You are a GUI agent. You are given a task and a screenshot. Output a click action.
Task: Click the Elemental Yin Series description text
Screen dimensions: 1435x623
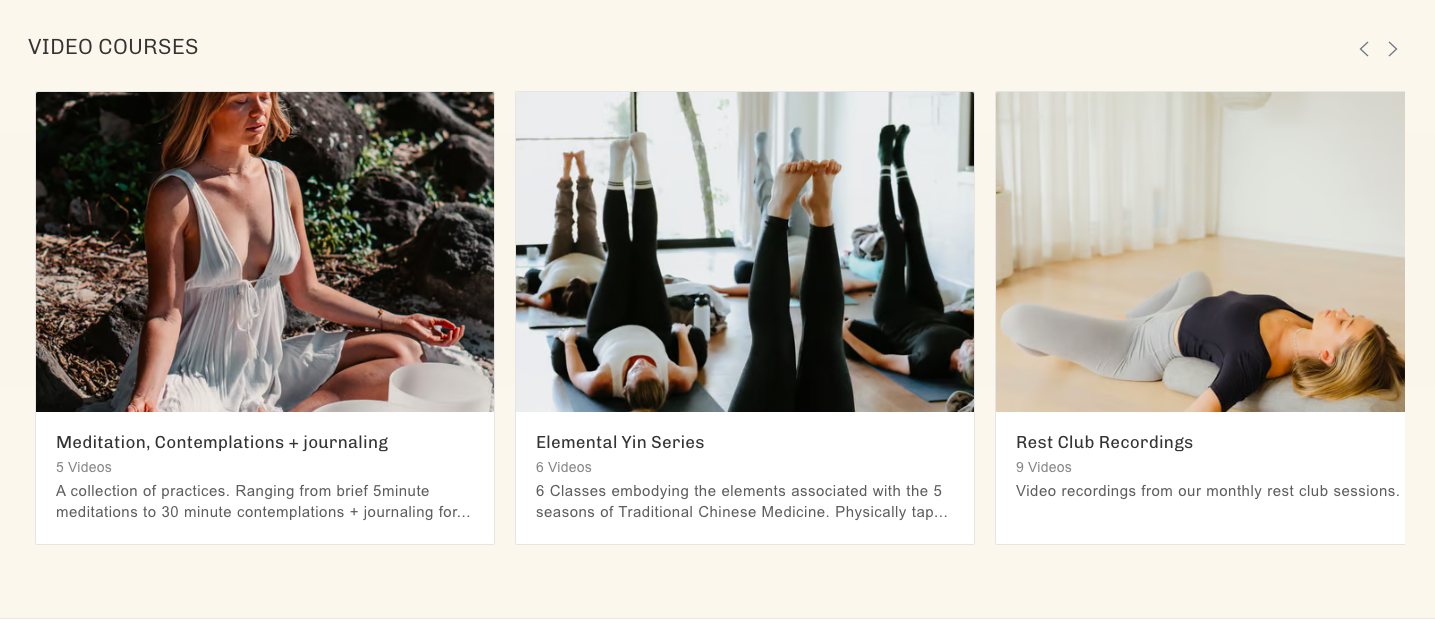point(742,501)
